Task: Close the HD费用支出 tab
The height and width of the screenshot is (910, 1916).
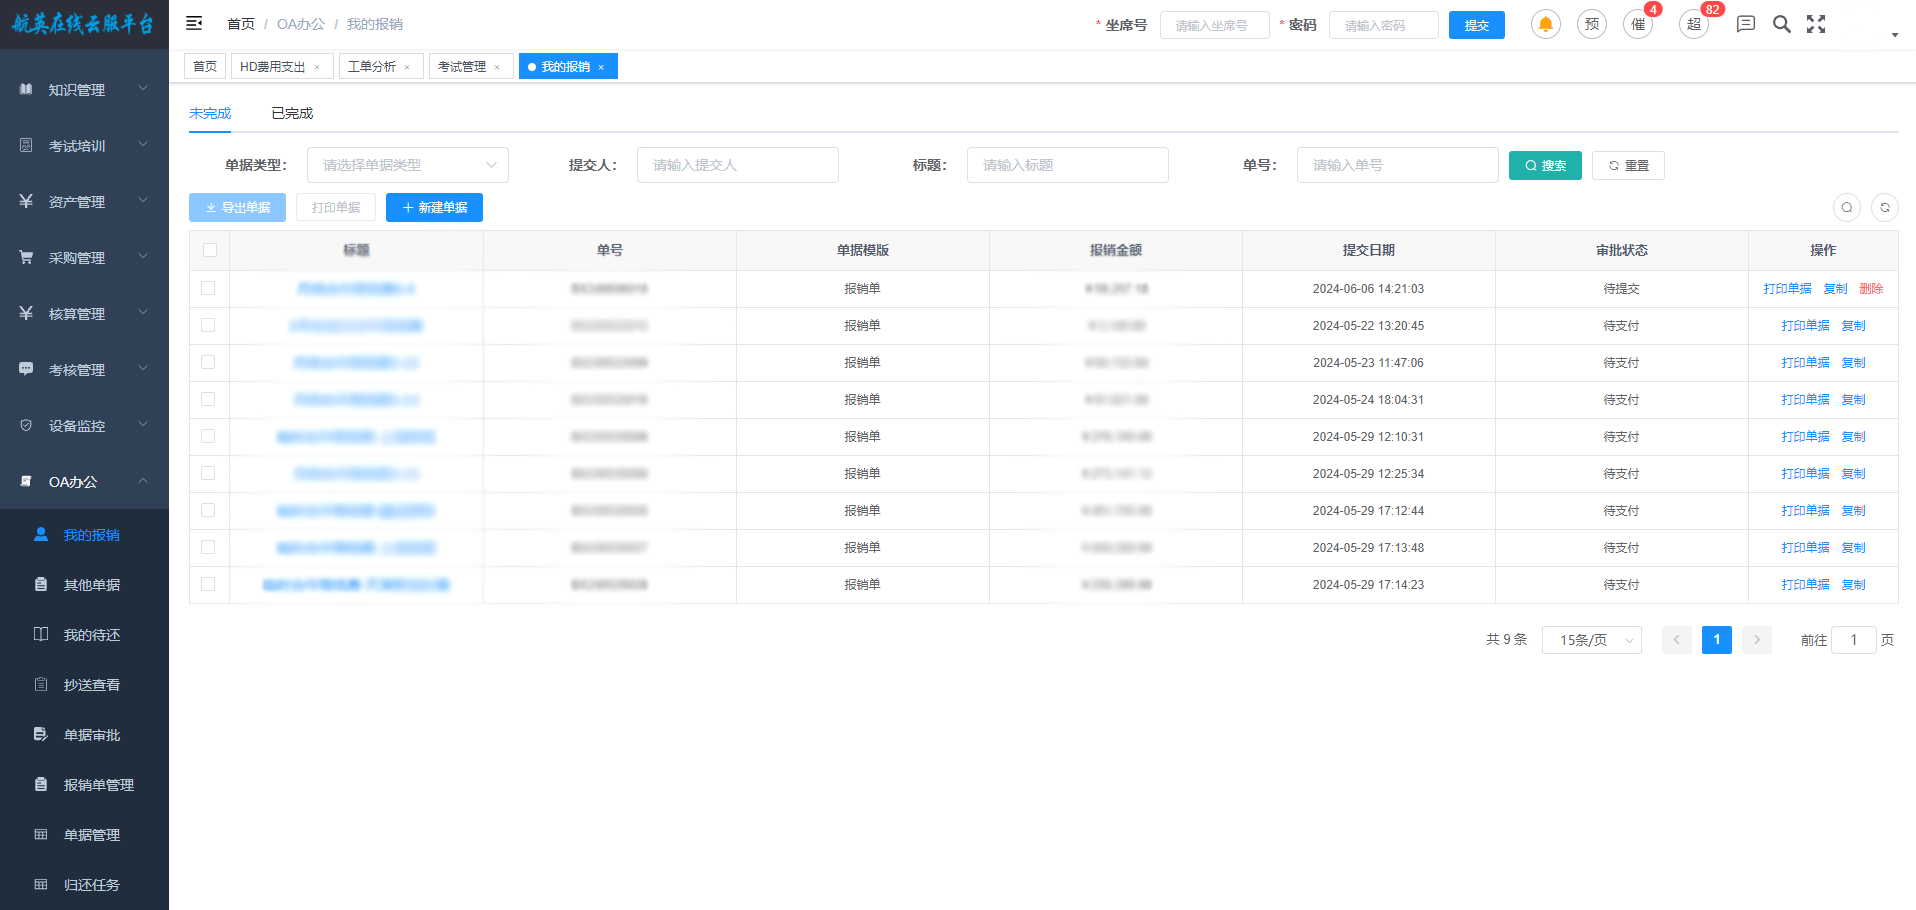Action: [317, 67]
